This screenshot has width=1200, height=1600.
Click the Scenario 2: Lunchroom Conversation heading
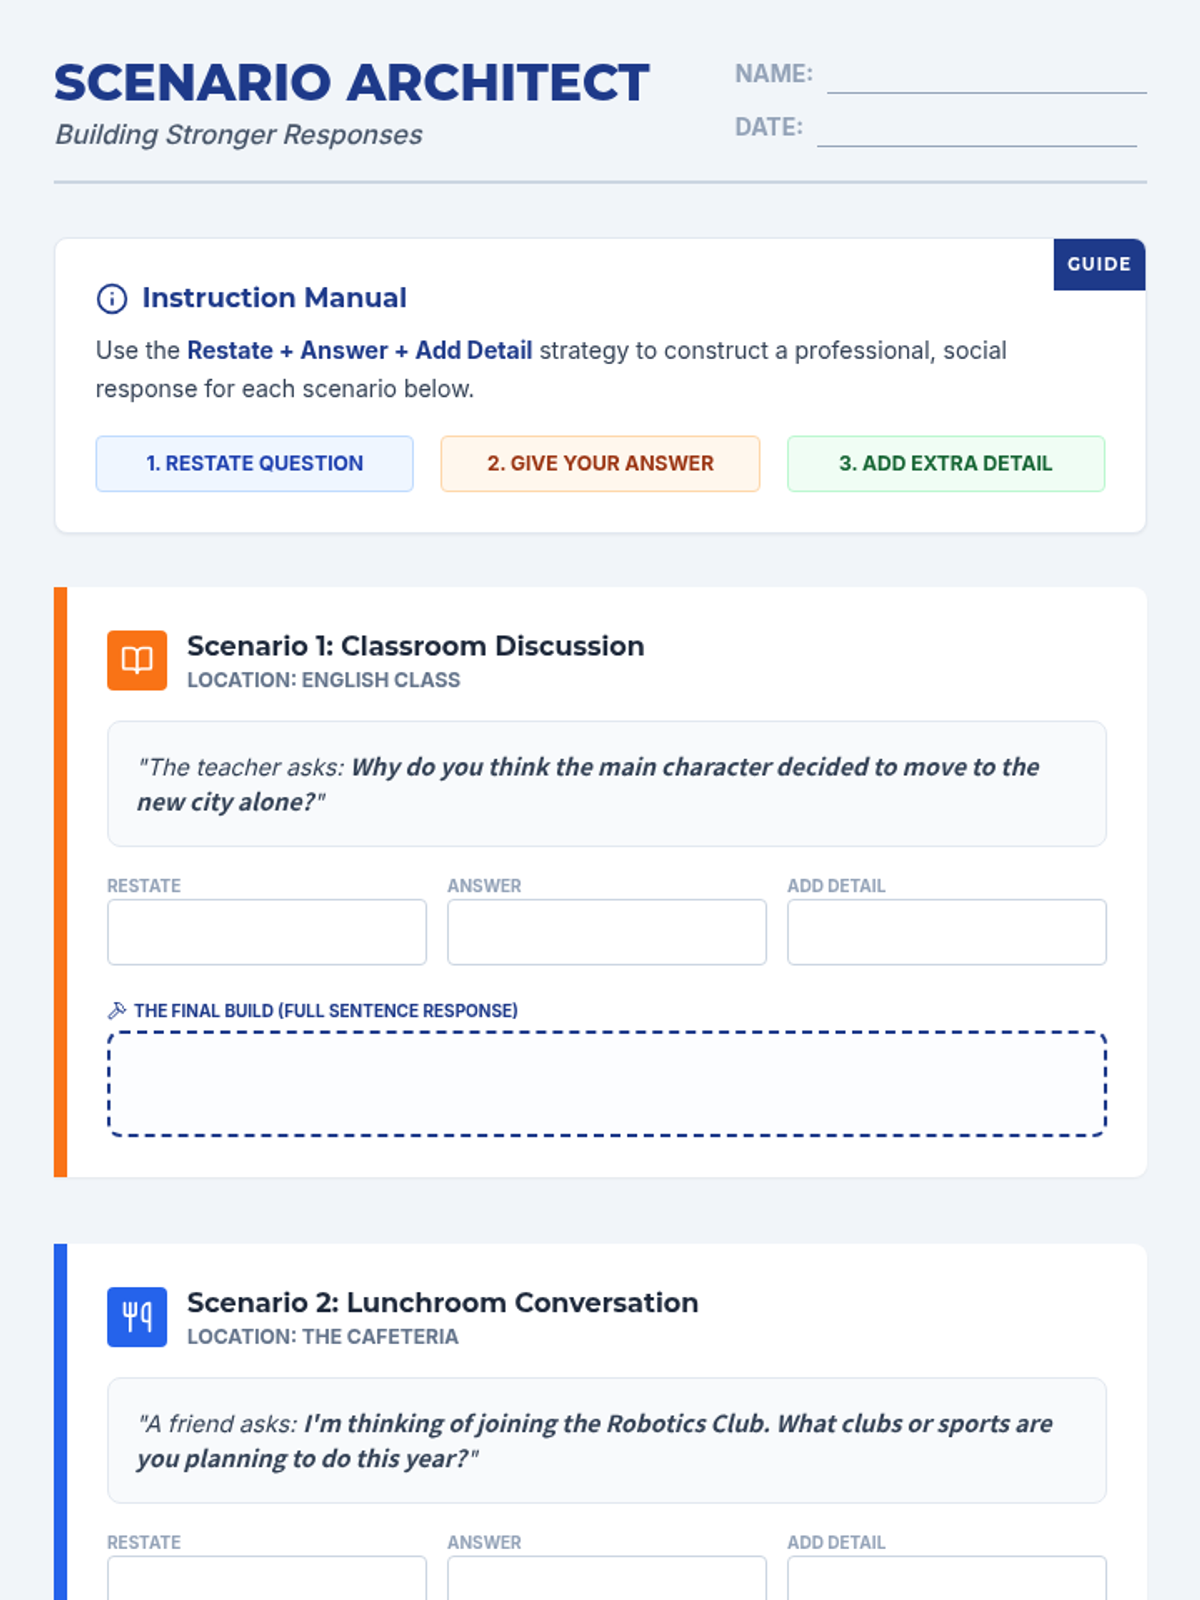[x=442, y=1303]
